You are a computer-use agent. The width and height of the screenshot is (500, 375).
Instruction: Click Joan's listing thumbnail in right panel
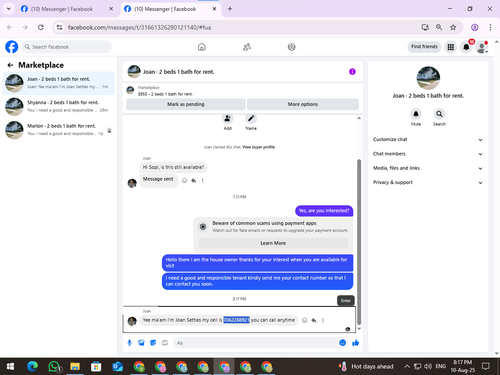[x=428, y=78]
